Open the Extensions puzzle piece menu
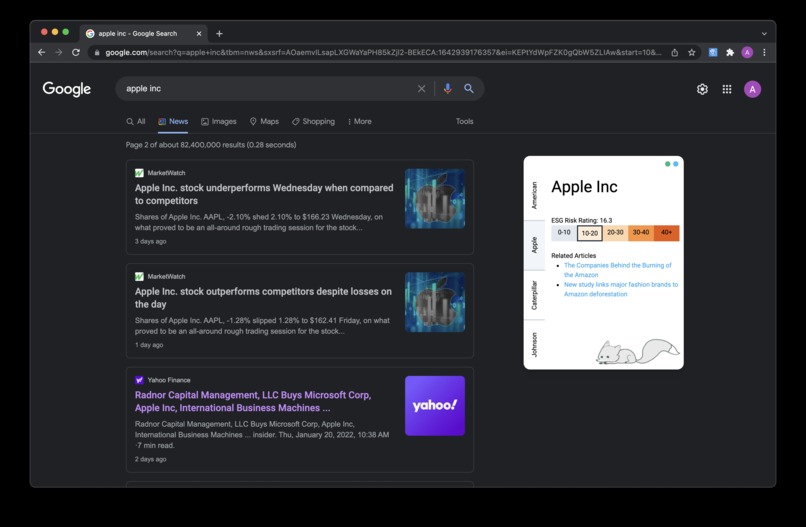806x527 pixels. [730, 52]
